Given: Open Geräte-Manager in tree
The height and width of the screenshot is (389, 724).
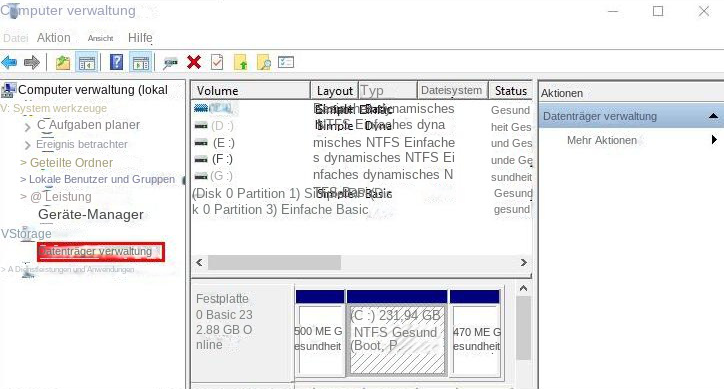Looking at the screenshot, I should click(91, 214).
